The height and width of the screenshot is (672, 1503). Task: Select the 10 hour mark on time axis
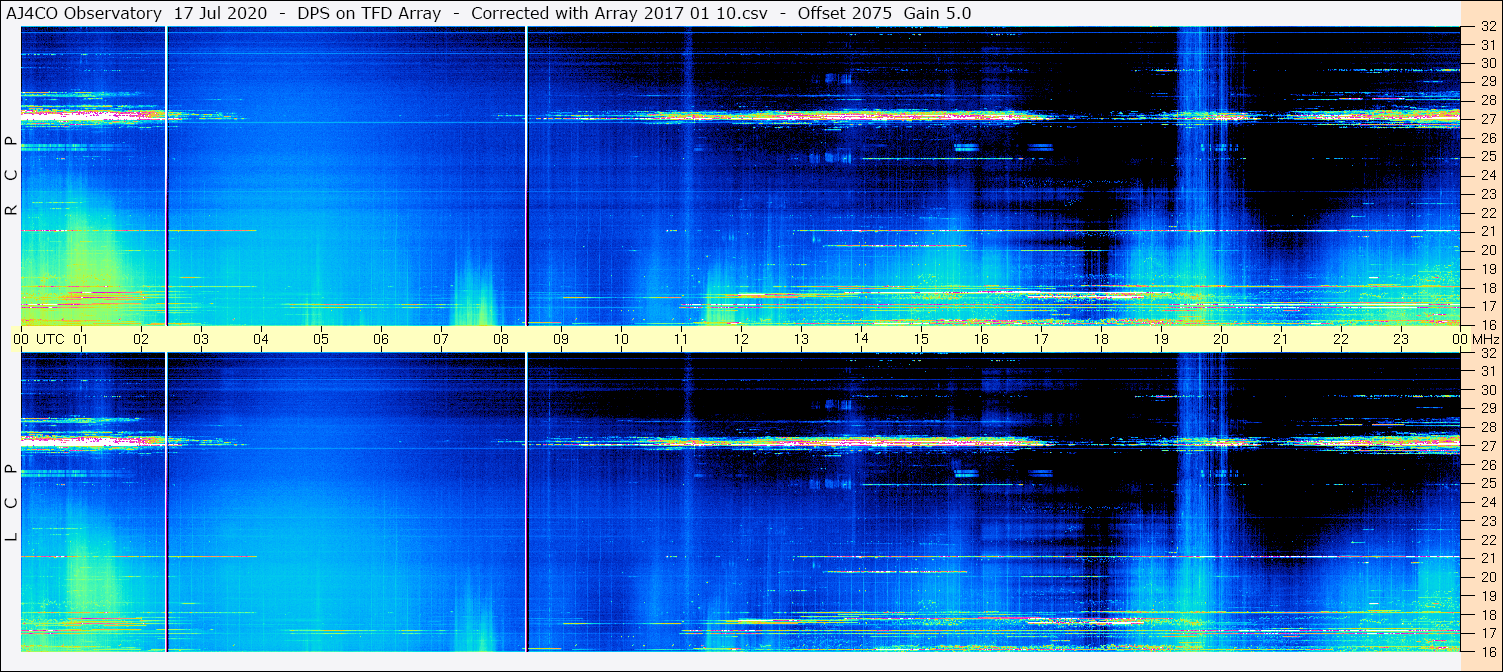coord(621,339)
